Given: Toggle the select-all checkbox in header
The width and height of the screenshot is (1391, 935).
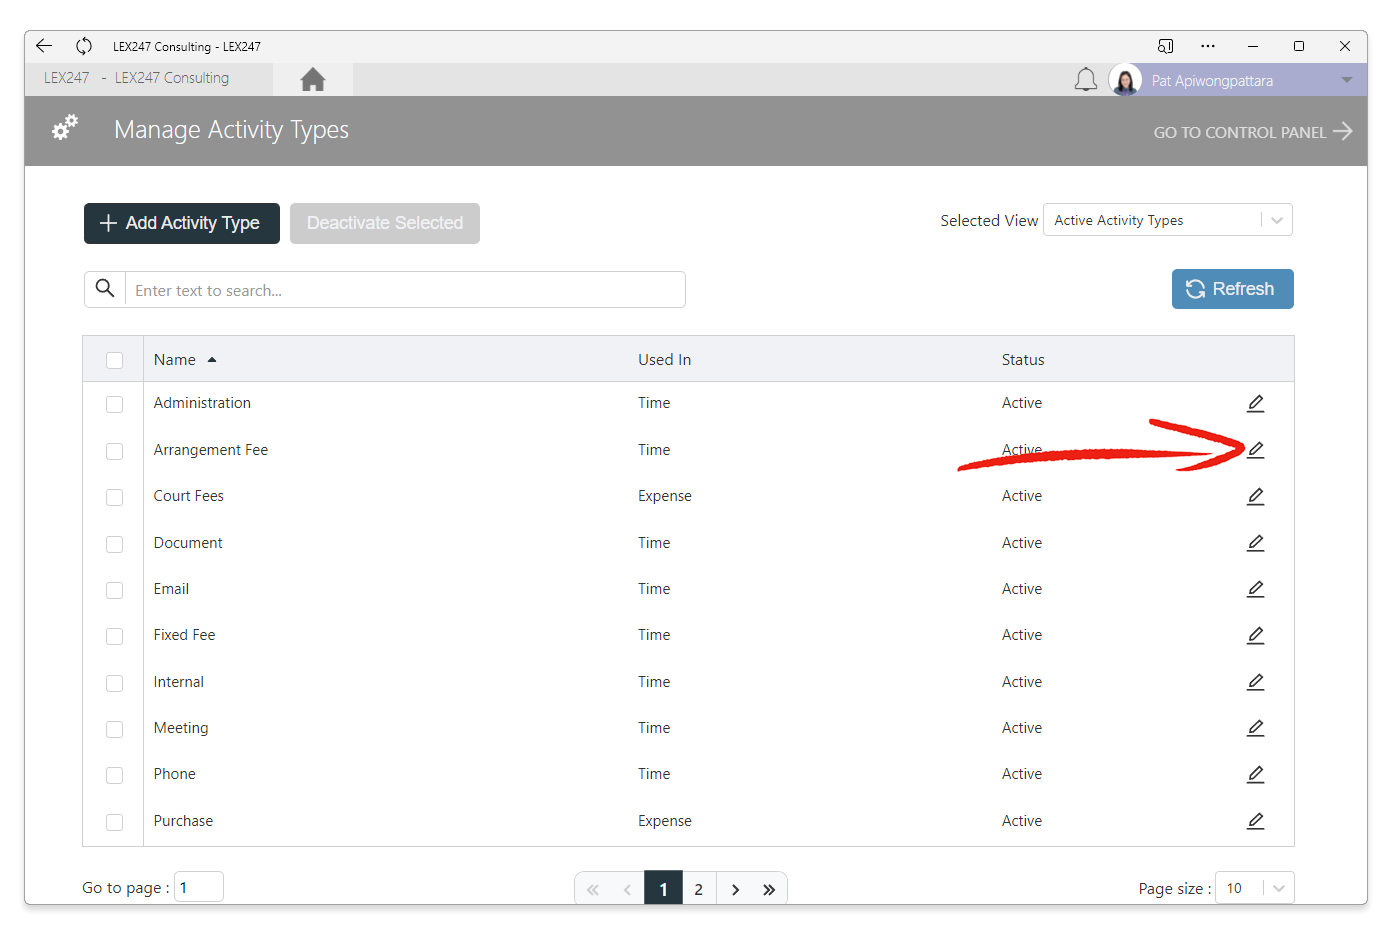Looking at the screenshot, I should click(x=115, y=360).
